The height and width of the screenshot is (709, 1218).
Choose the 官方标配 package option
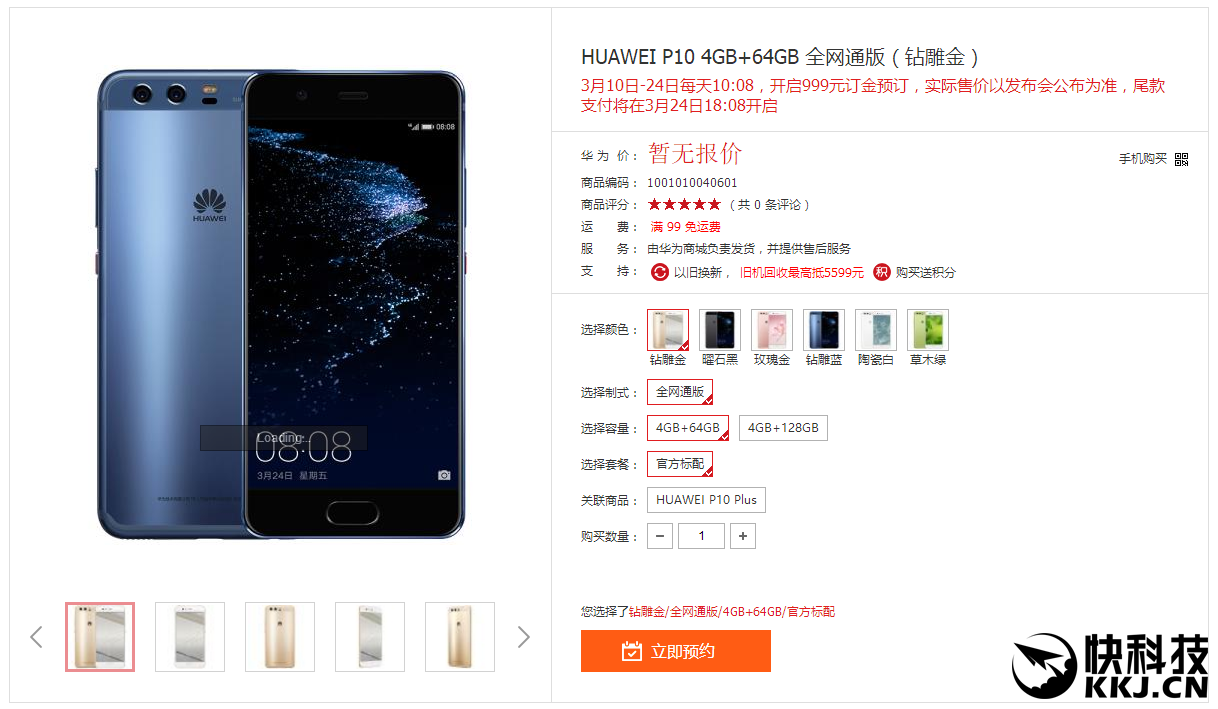(x=680, y=464)
